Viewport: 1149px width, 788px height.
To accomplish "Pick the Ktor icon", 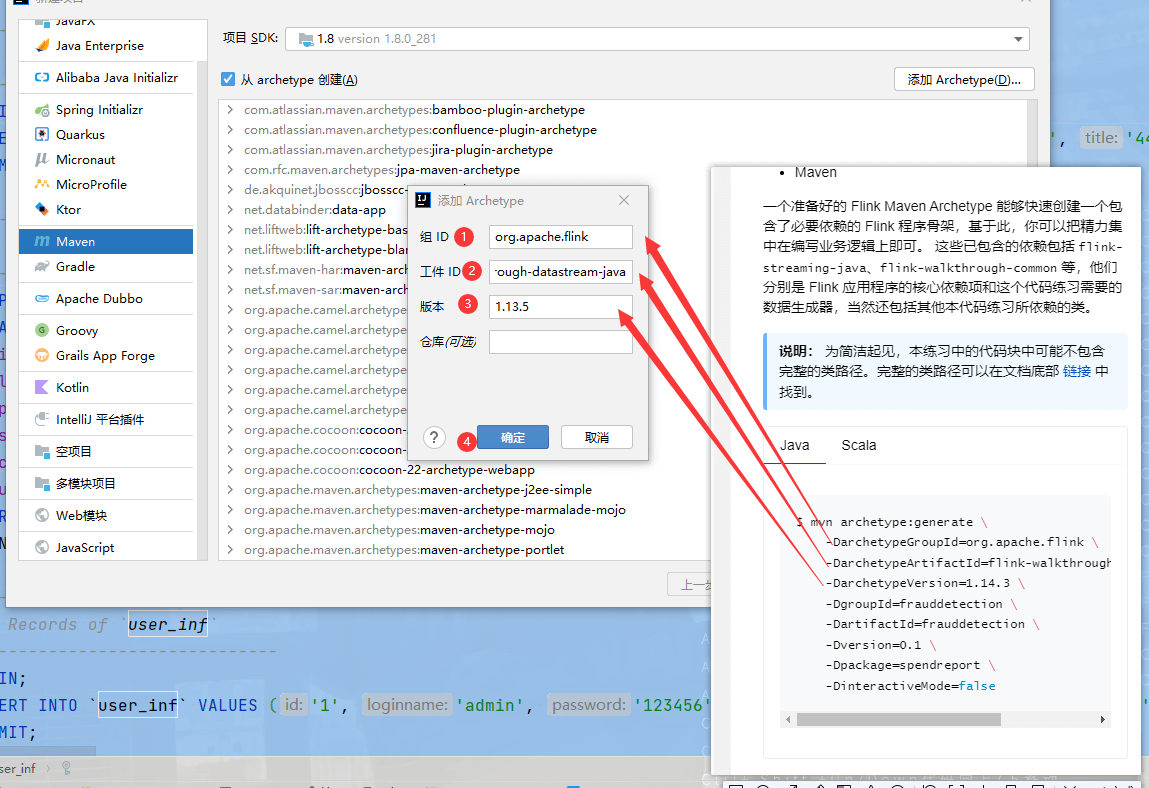I will pyautogui.click(x=42, y=210).
